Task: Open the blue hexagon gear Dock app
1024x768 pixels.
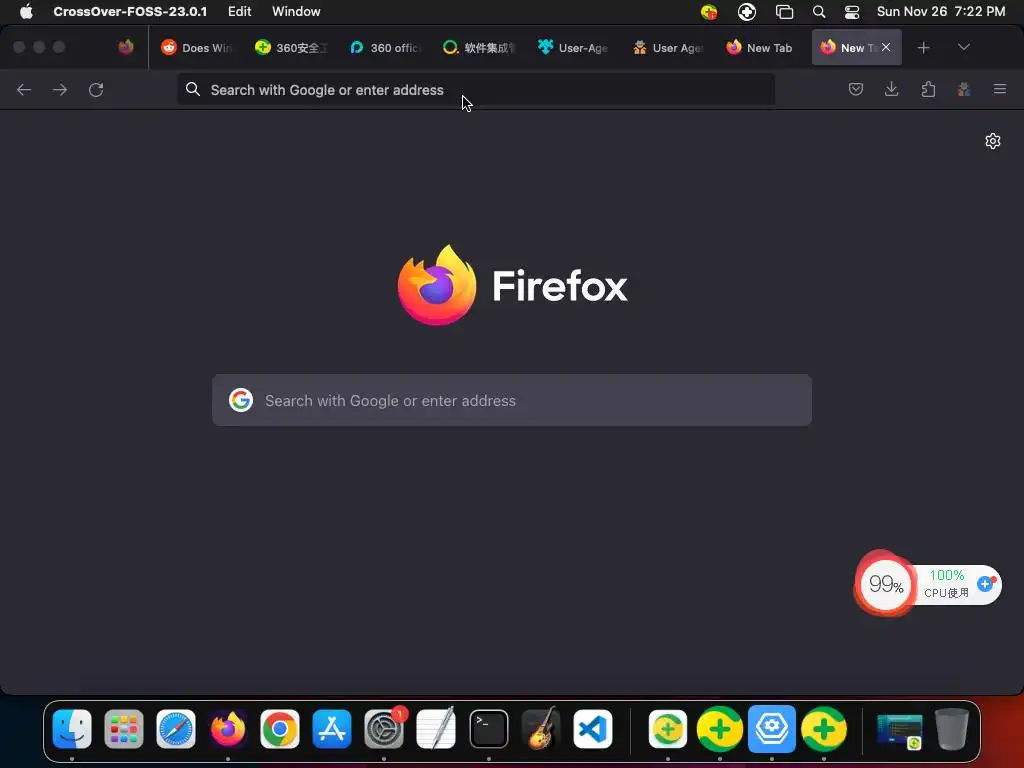Action: click(772, 728)
